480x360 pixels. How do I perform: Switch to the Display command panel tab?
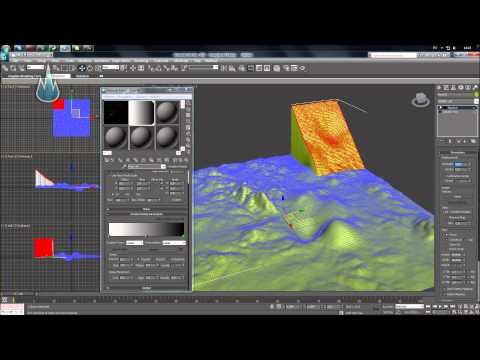click(x=468, y=88)
